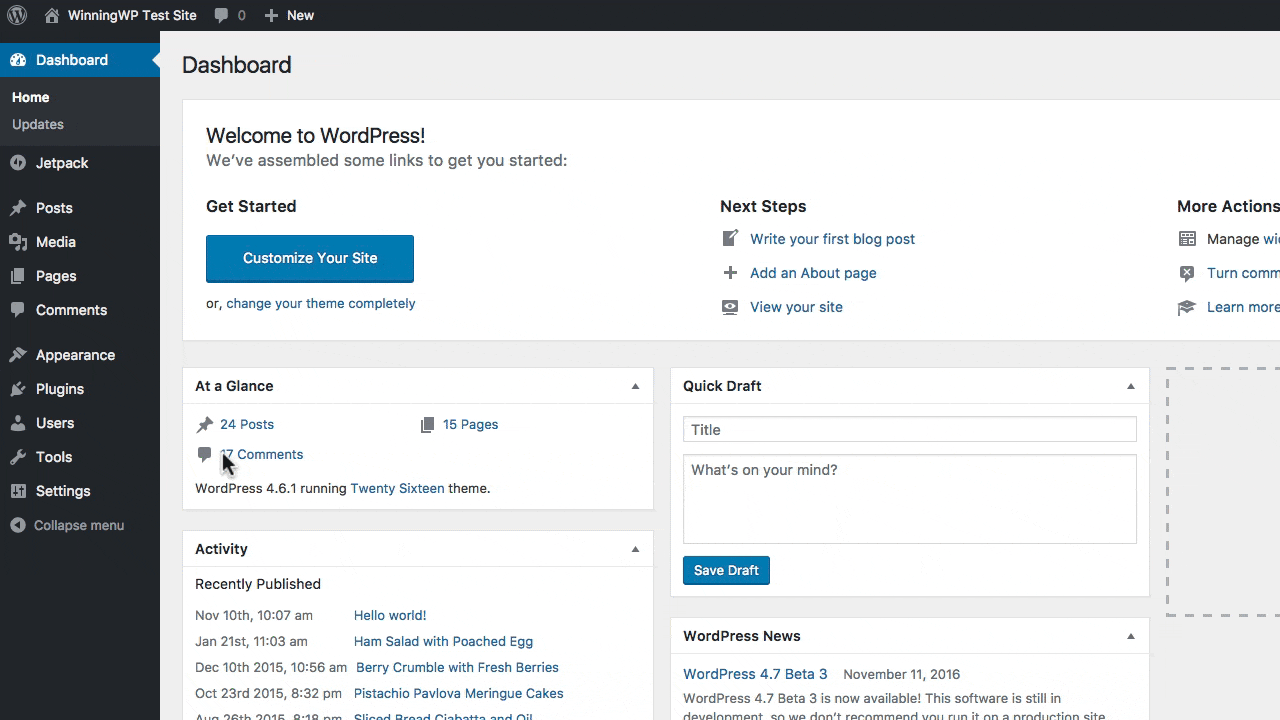1280x720 pixels.
Task: Open Pistachio Pavlova Meringue Cakes post
Action: pos(458,694)
